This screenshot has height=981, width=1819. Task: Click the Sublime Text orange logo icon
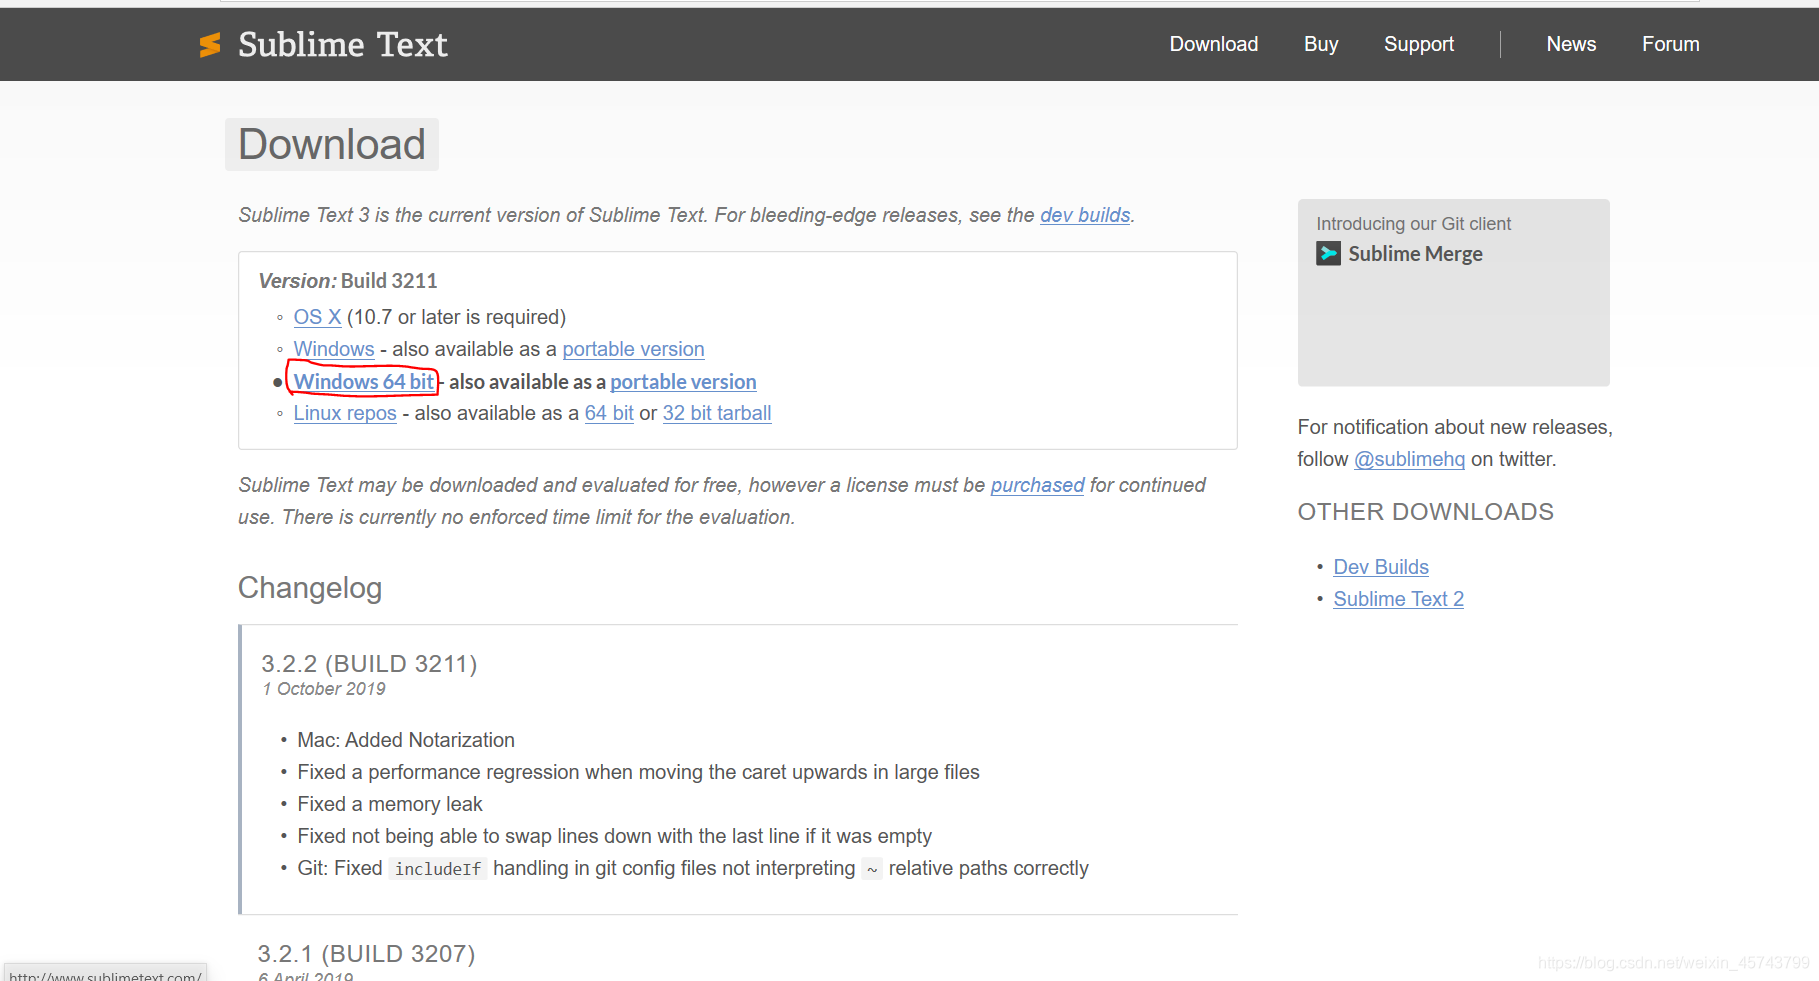click(x=210, y=45)
